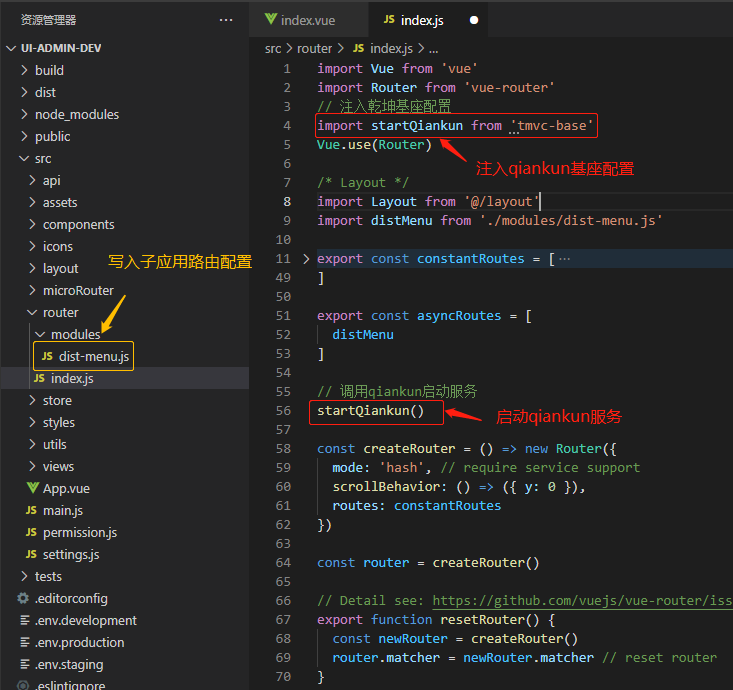Click the Vue icon on index.vue tab
The width and height of the screenshot is (733, 690).
pyautogui.click(x=270, y=20)
